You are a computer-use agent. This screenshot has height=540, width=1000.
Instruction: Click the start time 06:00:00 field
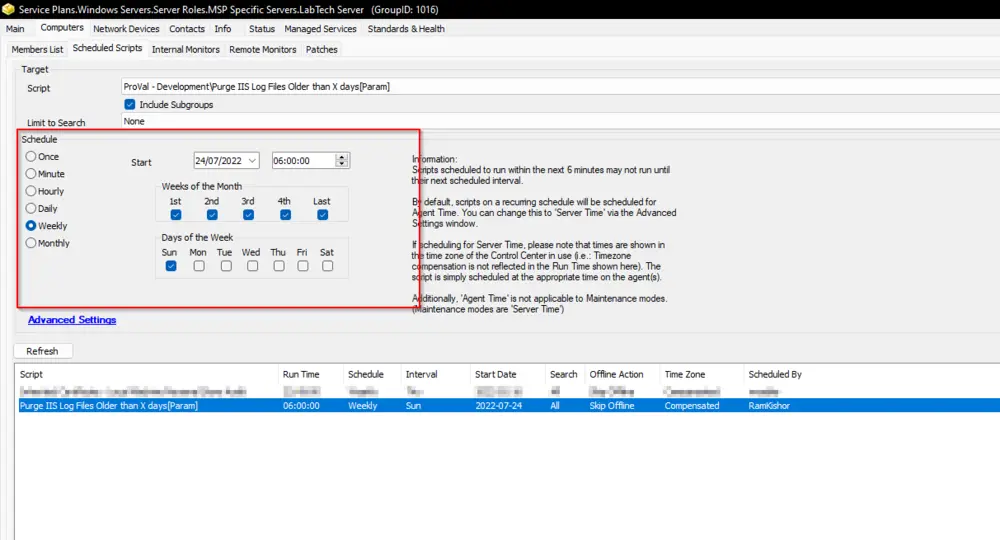pyautogui.click(x=304, y=161)
